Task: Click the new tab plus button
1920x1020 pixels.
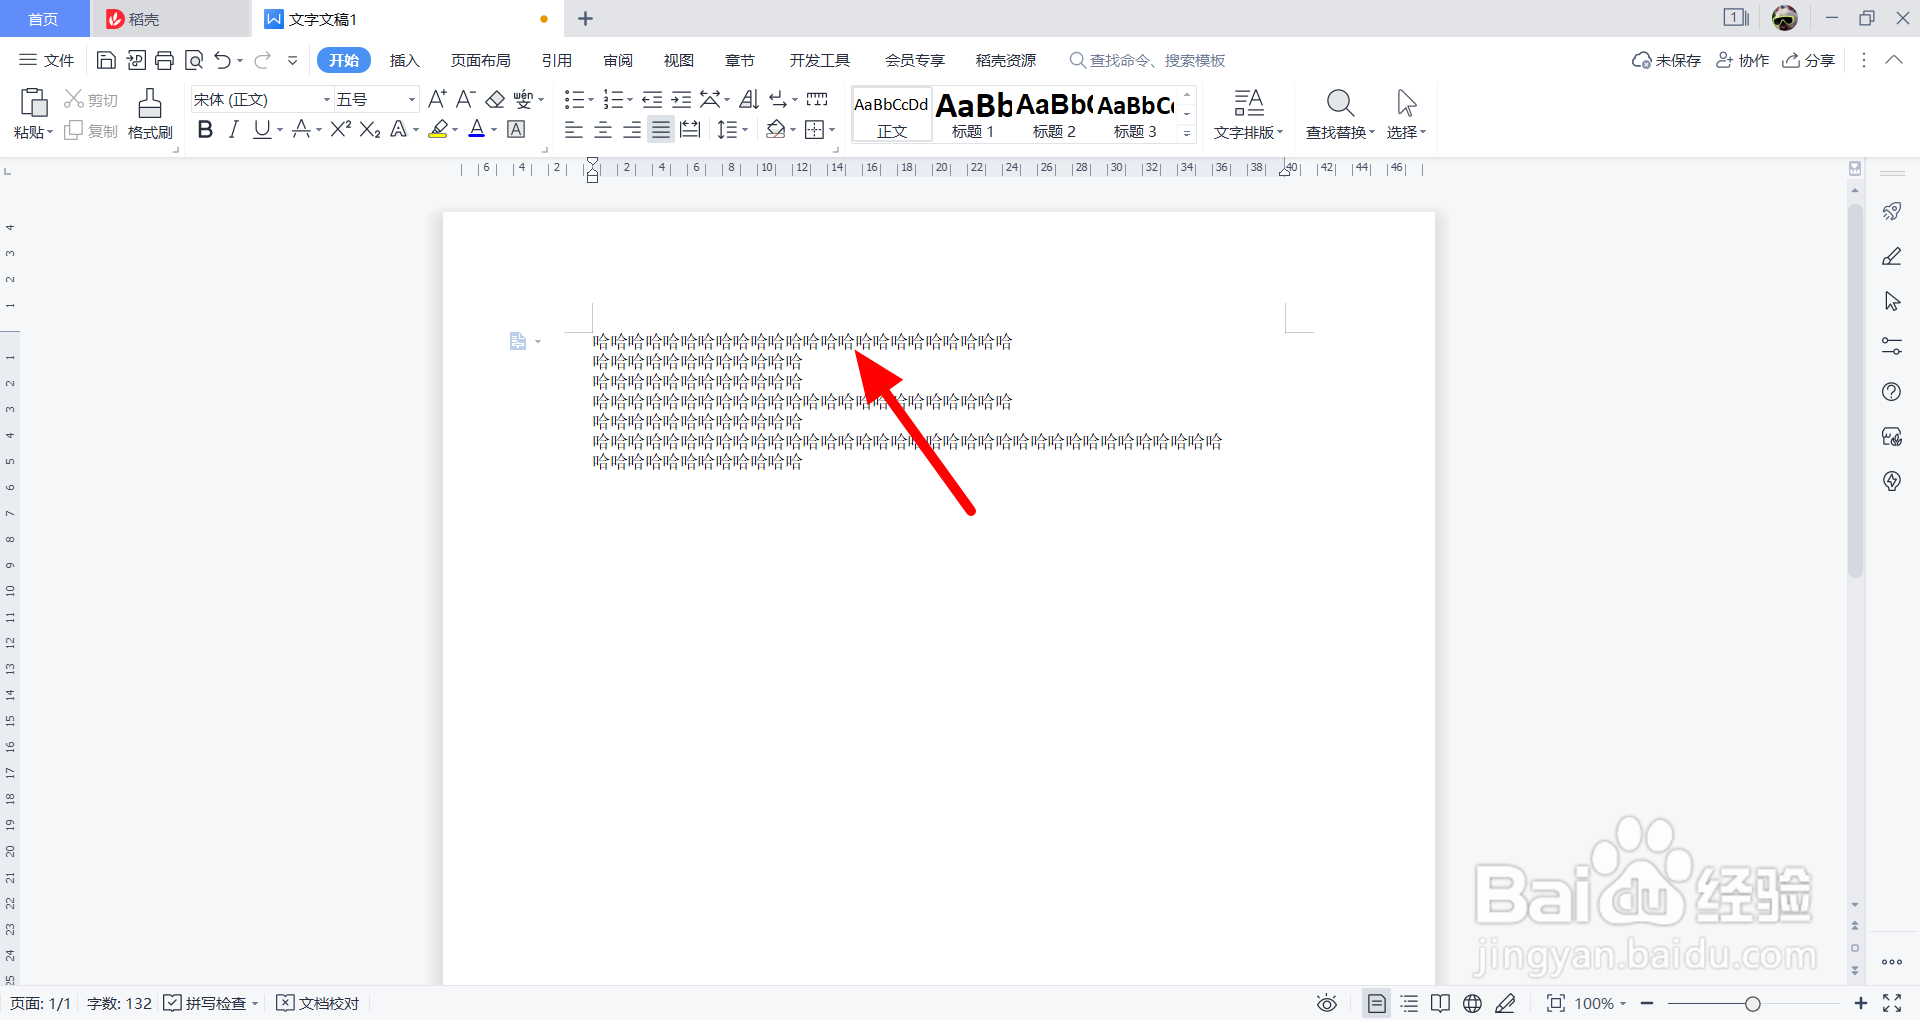Action: click(586, 18)
